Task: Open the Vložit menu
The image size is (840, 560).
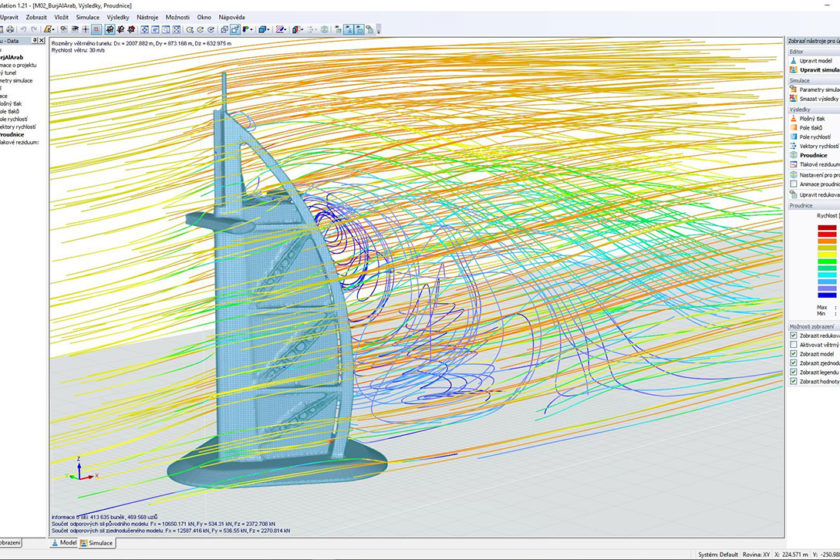Action: coord(61,17)
